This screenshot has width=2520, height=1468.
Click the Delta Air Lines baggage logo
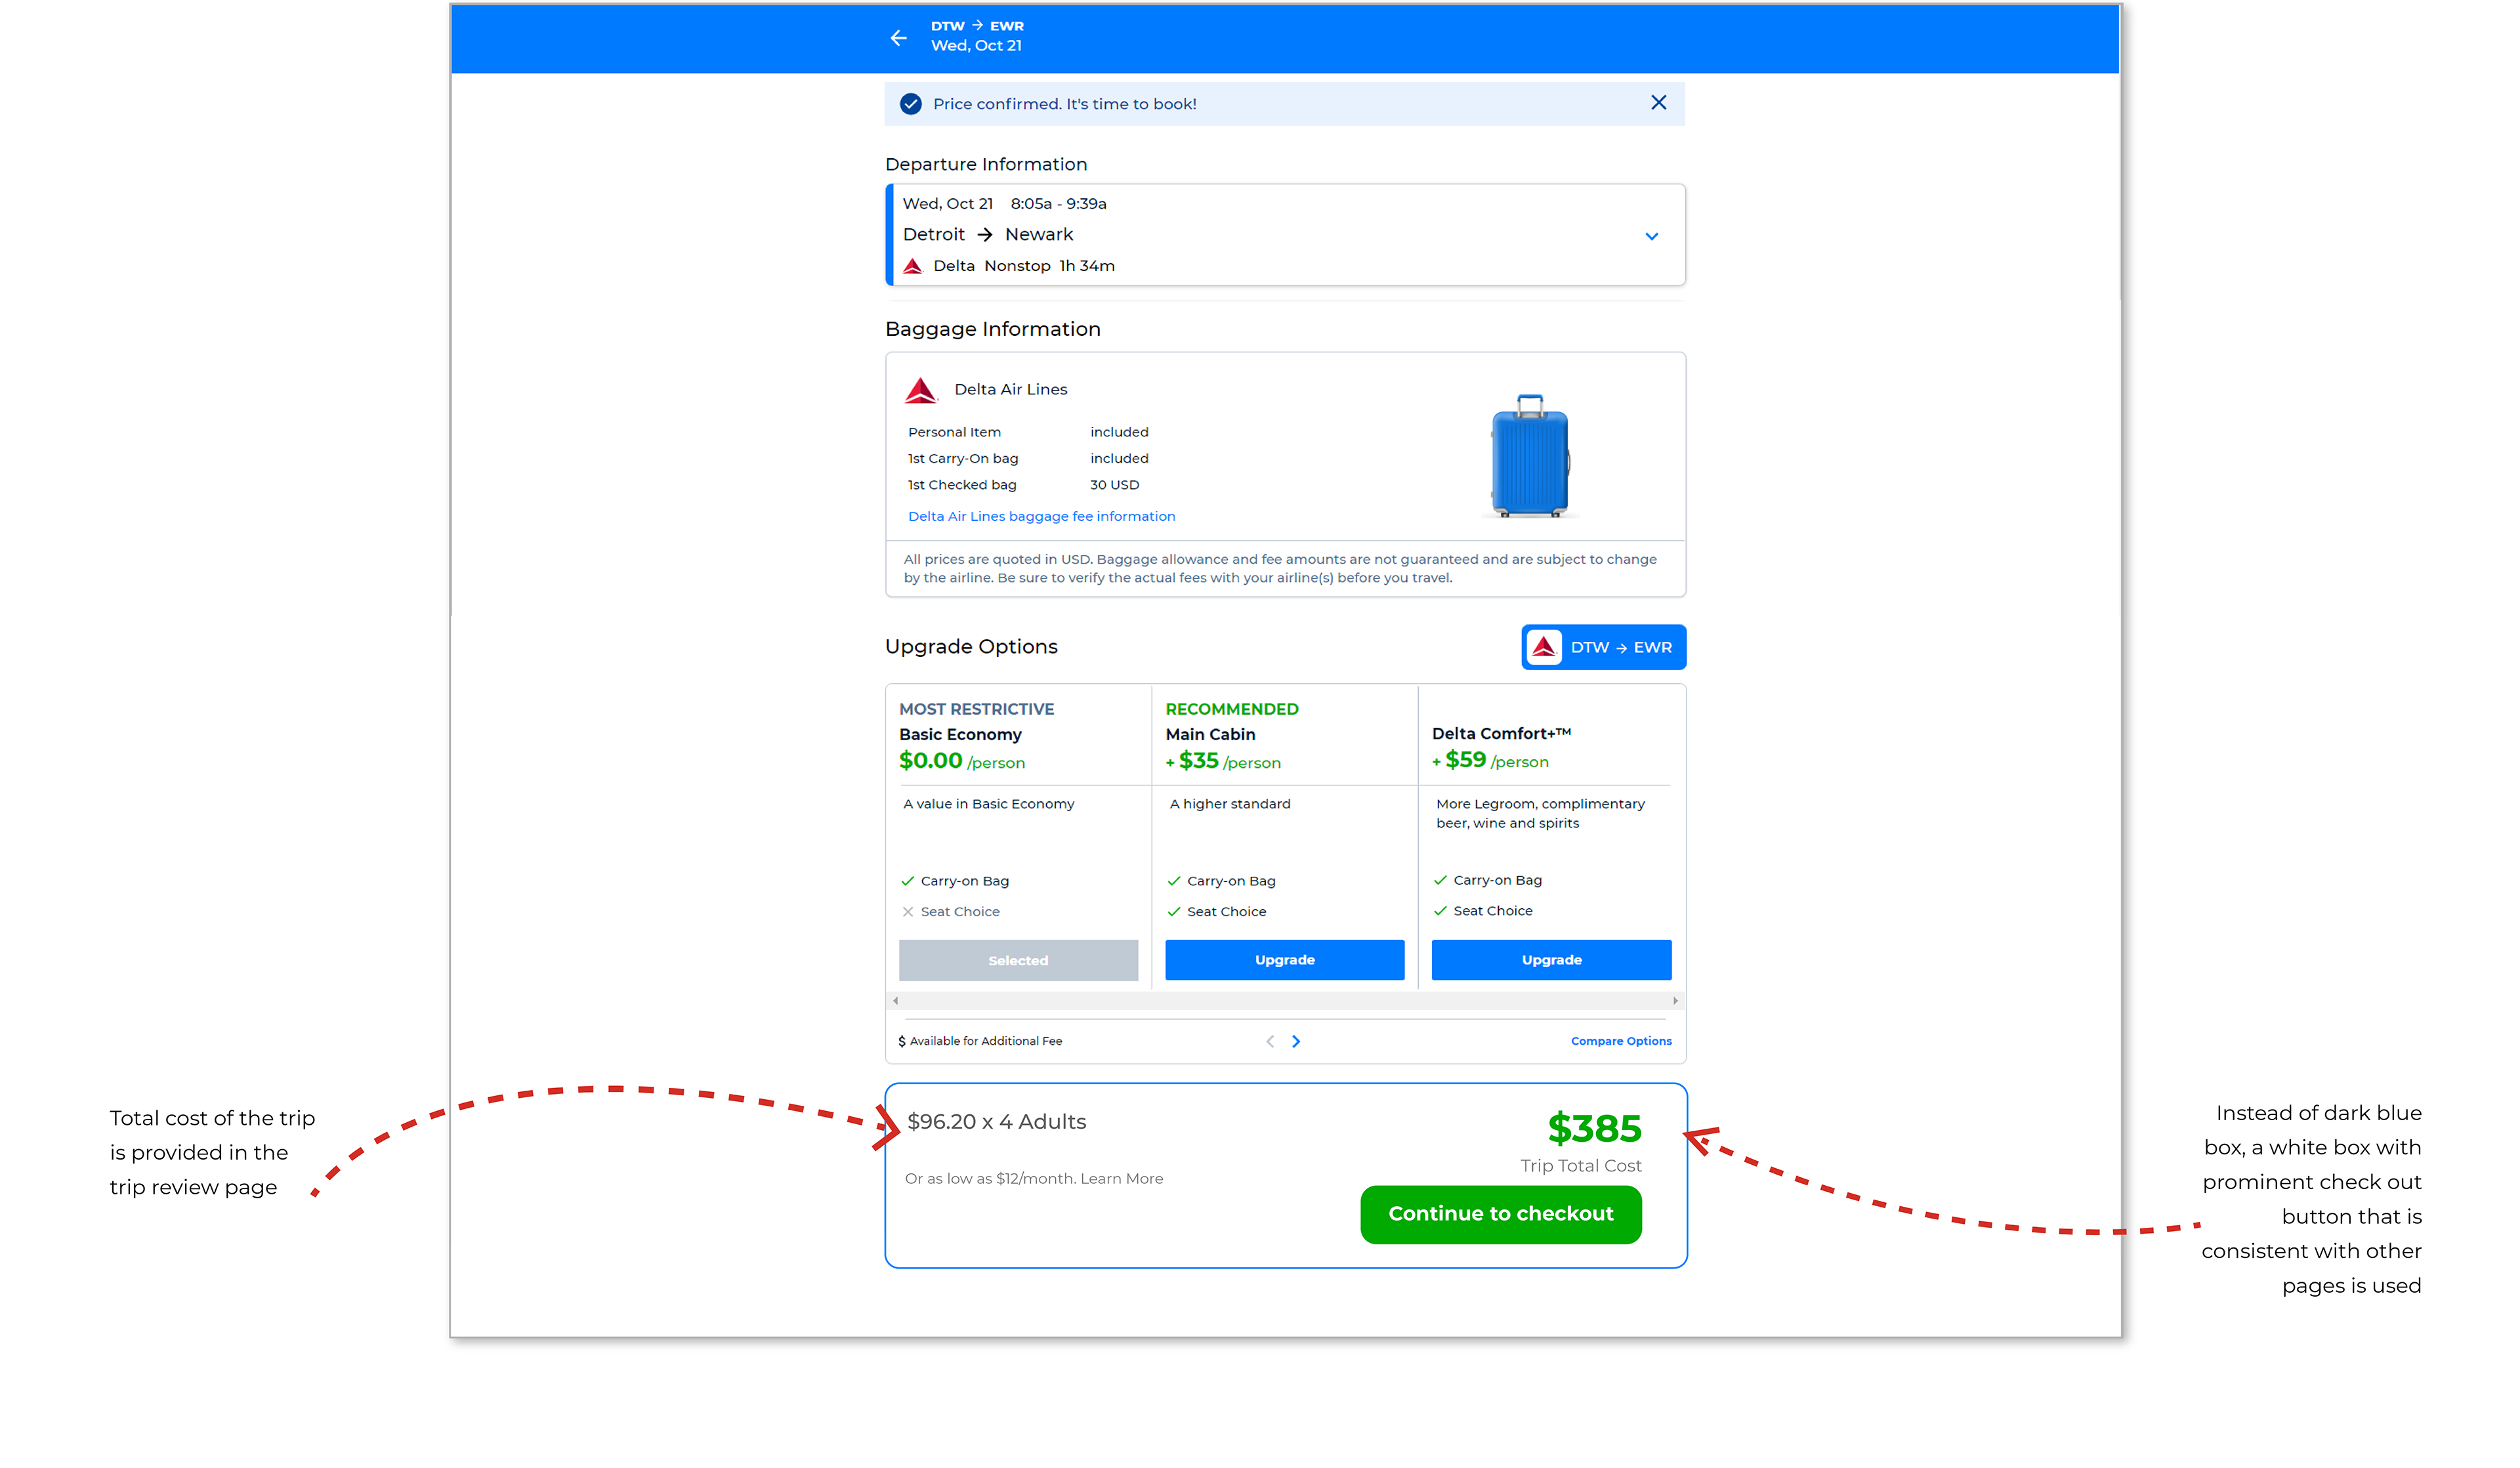920,390
